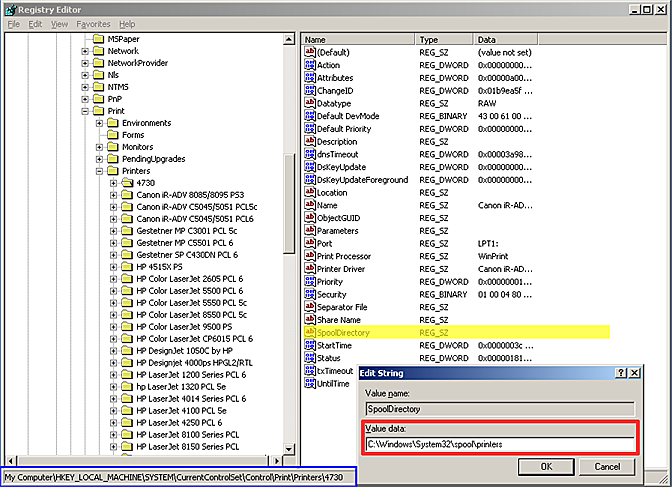Image resolution: width=672 pixels, height=487 pixels.
Task: Click the binary icon beside Attributes
Action: [x=310, y=78]
